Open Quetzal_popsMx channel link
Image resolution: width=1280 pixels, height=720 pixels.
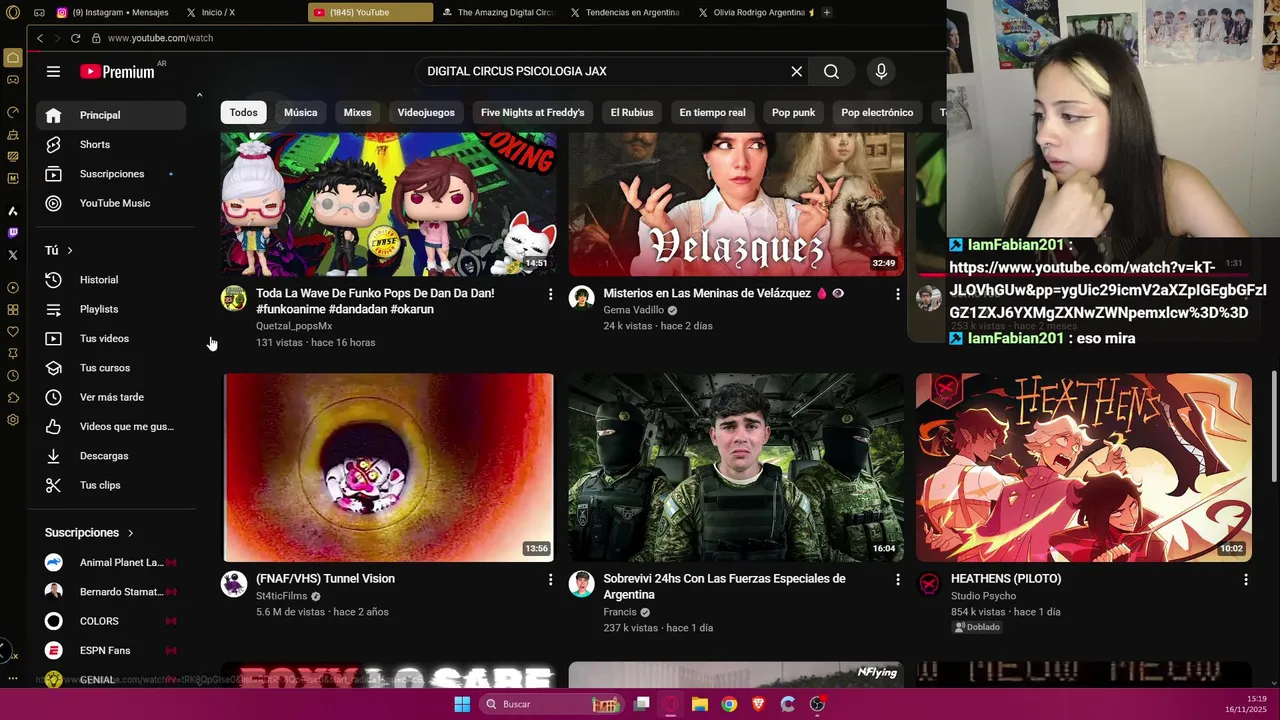(293, 326)
